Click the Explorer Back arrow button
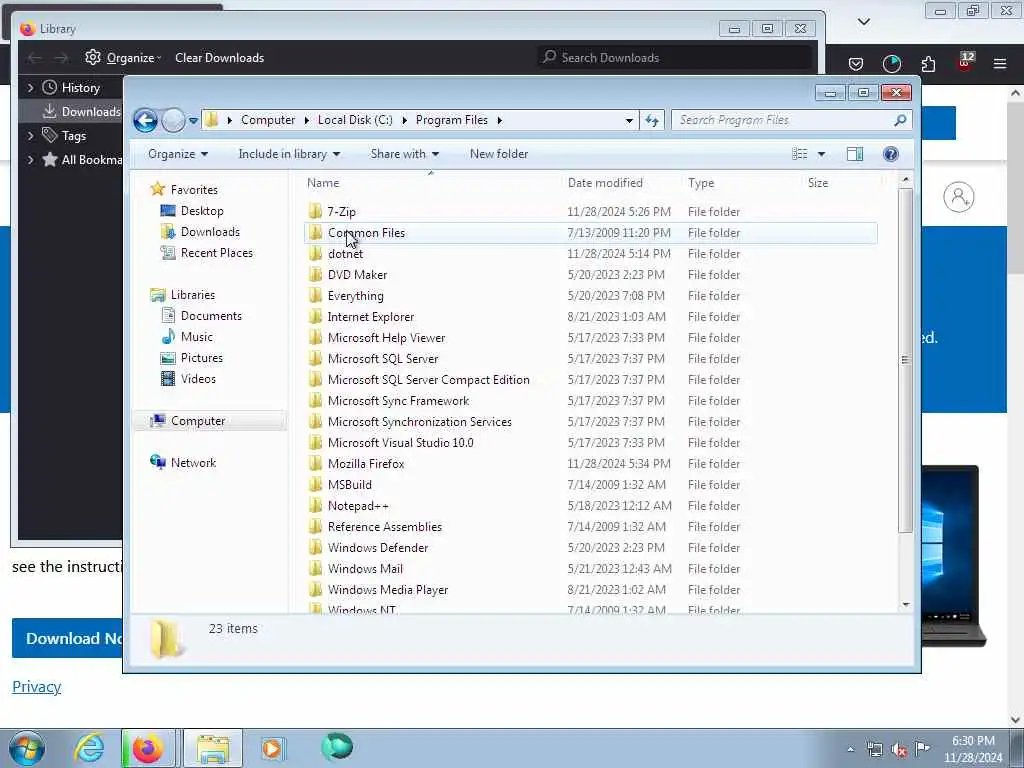This screenshot has height=768, width=1024. pyautogui.click(x=145, y=120)
